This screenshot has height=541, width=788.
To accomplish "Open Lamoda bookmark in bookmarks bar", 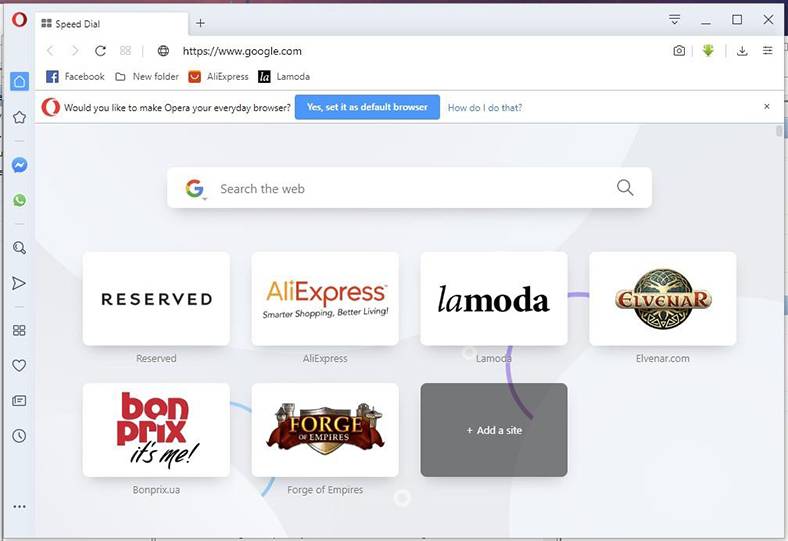I will click(284, 76).
